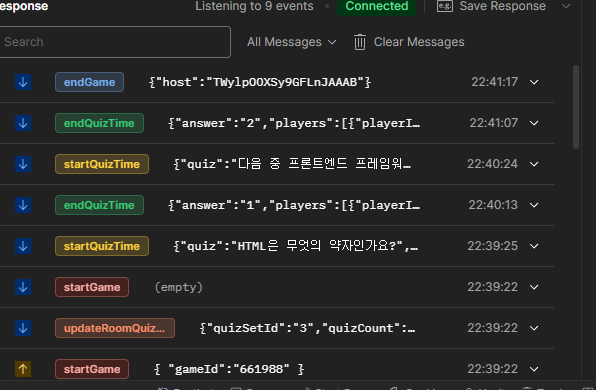Expand the updateRoomQuiz message chevron
Screen dimensions: 596x390
(x=534, y=328)
